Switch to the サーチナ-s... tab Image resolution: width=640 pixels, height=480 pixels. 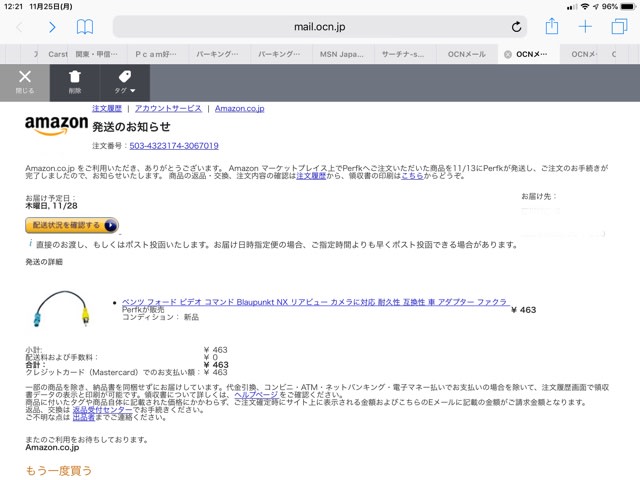click(403, 54)
